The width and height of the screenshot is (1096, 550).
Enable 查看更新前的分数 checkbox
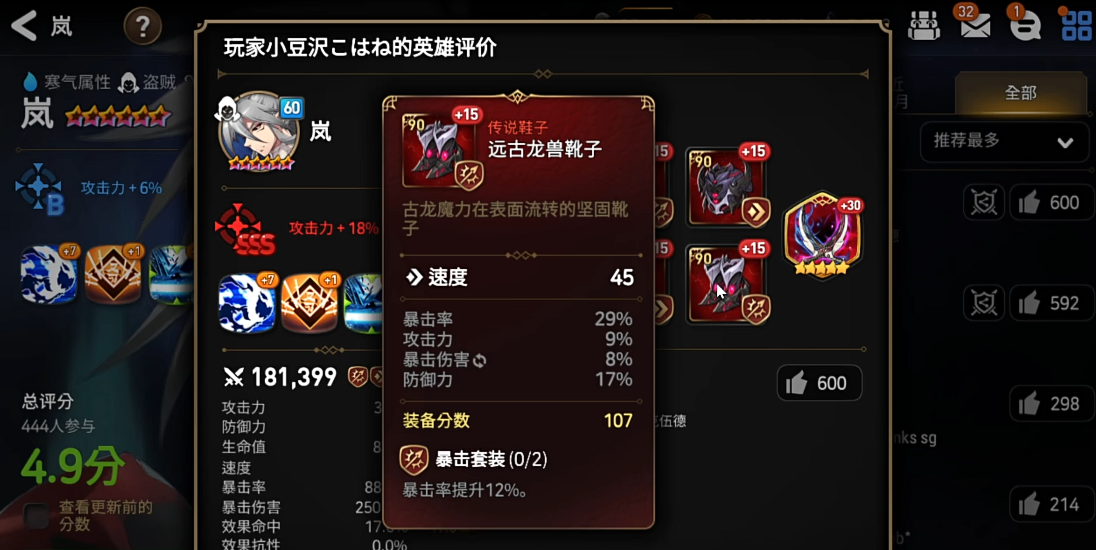click(36, 516)
